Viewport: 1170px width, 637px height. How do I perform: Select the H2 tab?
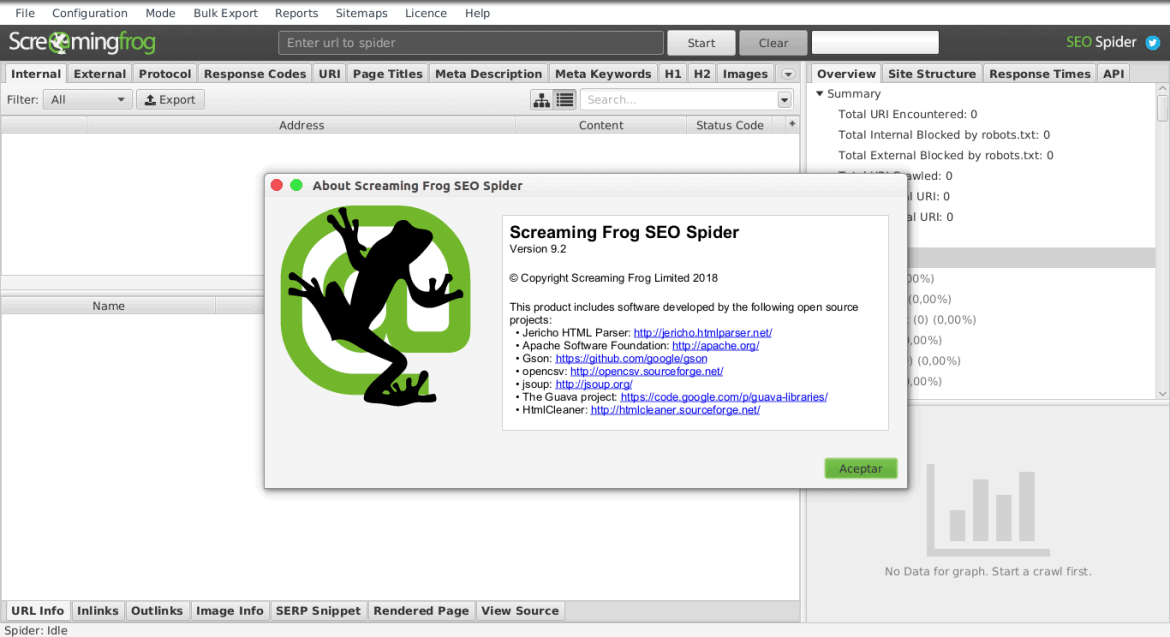[701, 74]
